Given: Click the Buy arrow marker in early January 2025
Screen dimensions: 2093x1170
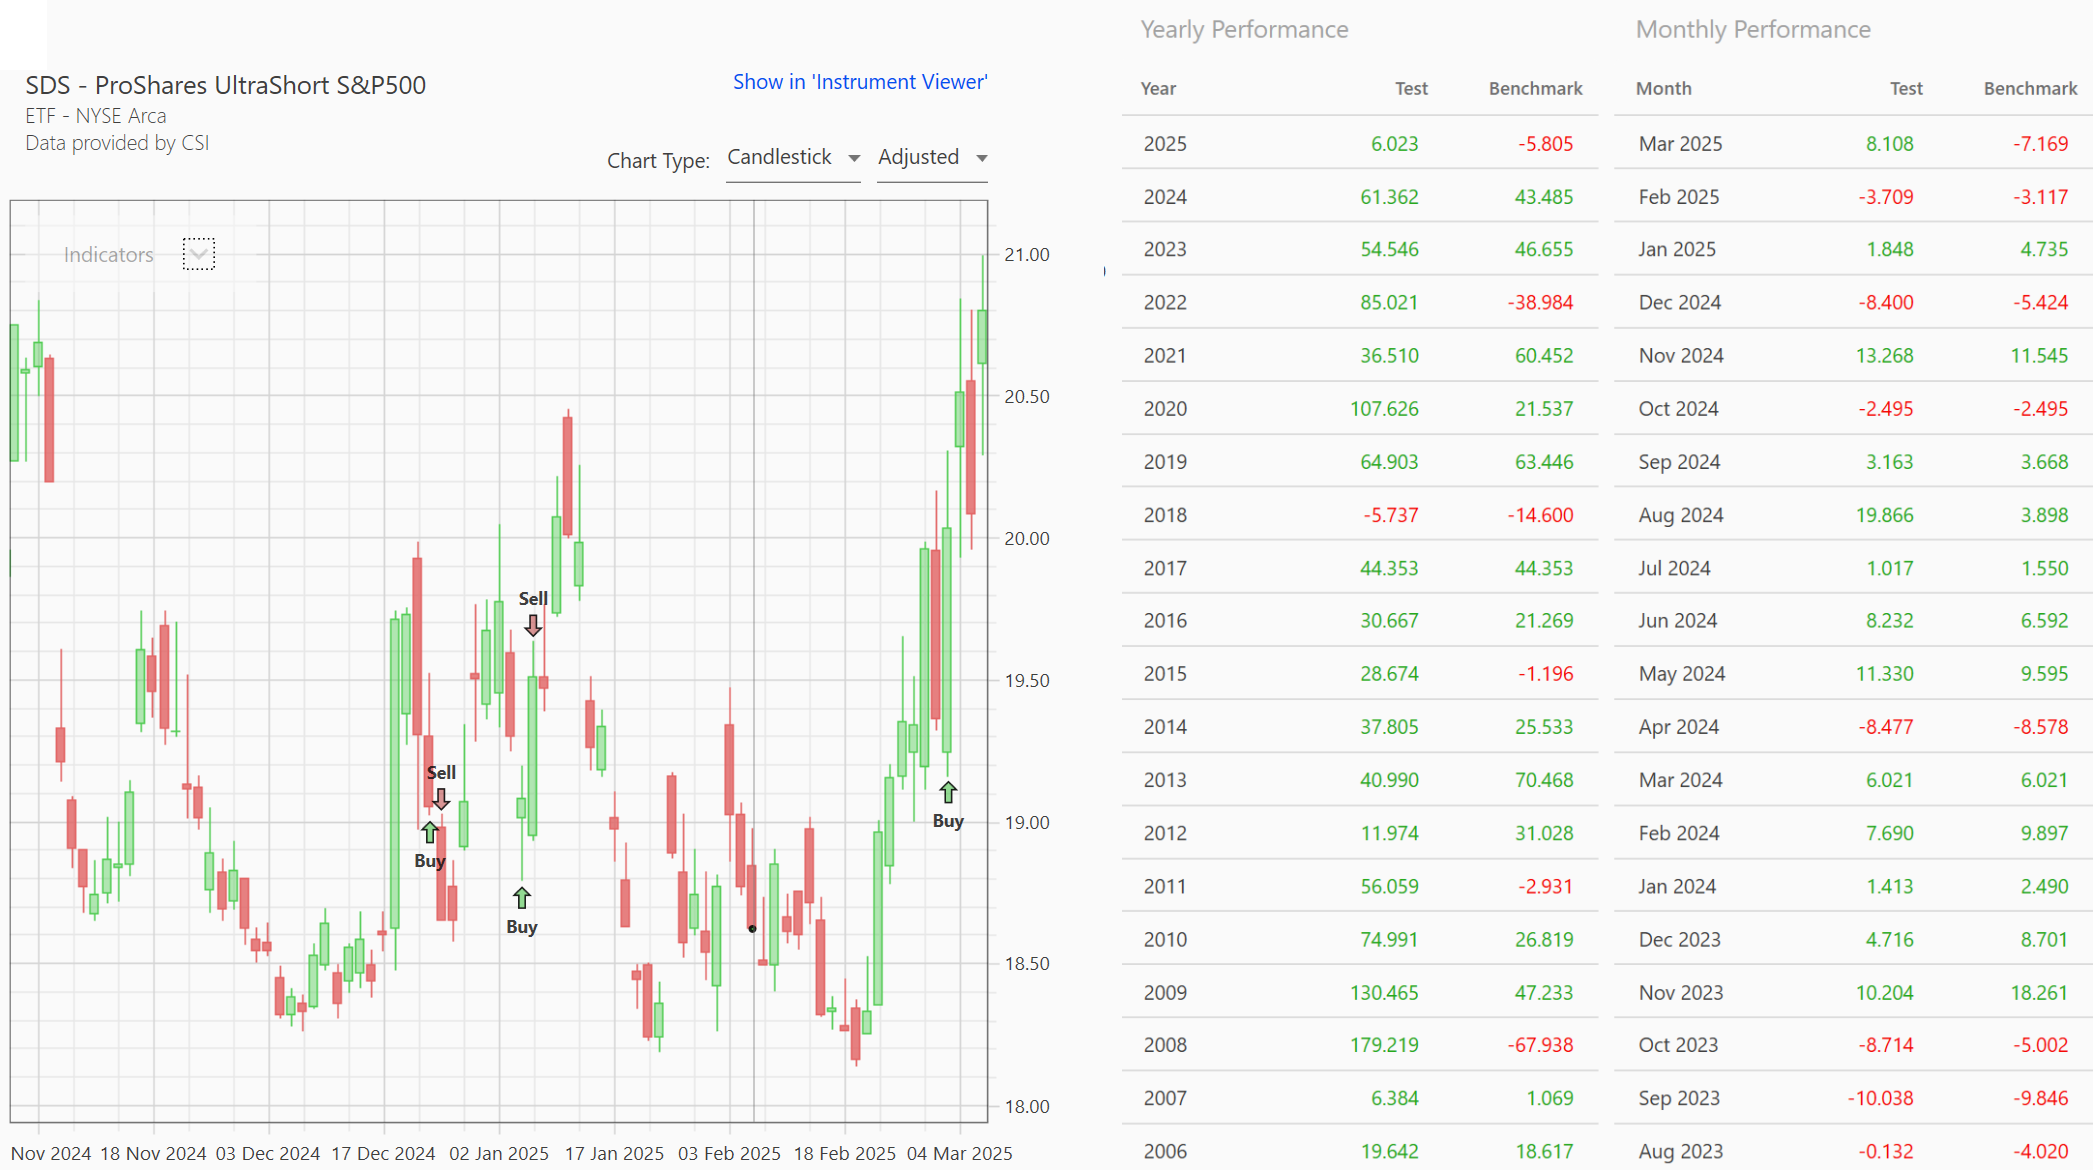Looking at the screenshot, I should coord(522,897).
